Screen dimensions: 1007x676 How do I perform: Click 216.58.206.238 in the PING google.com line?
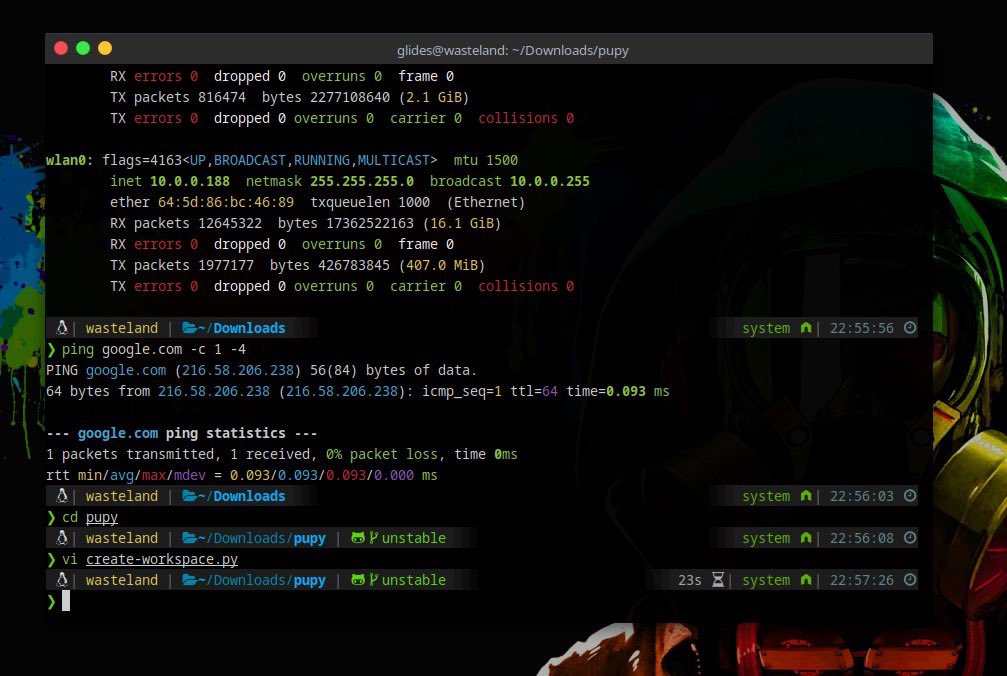pos(238,370)
